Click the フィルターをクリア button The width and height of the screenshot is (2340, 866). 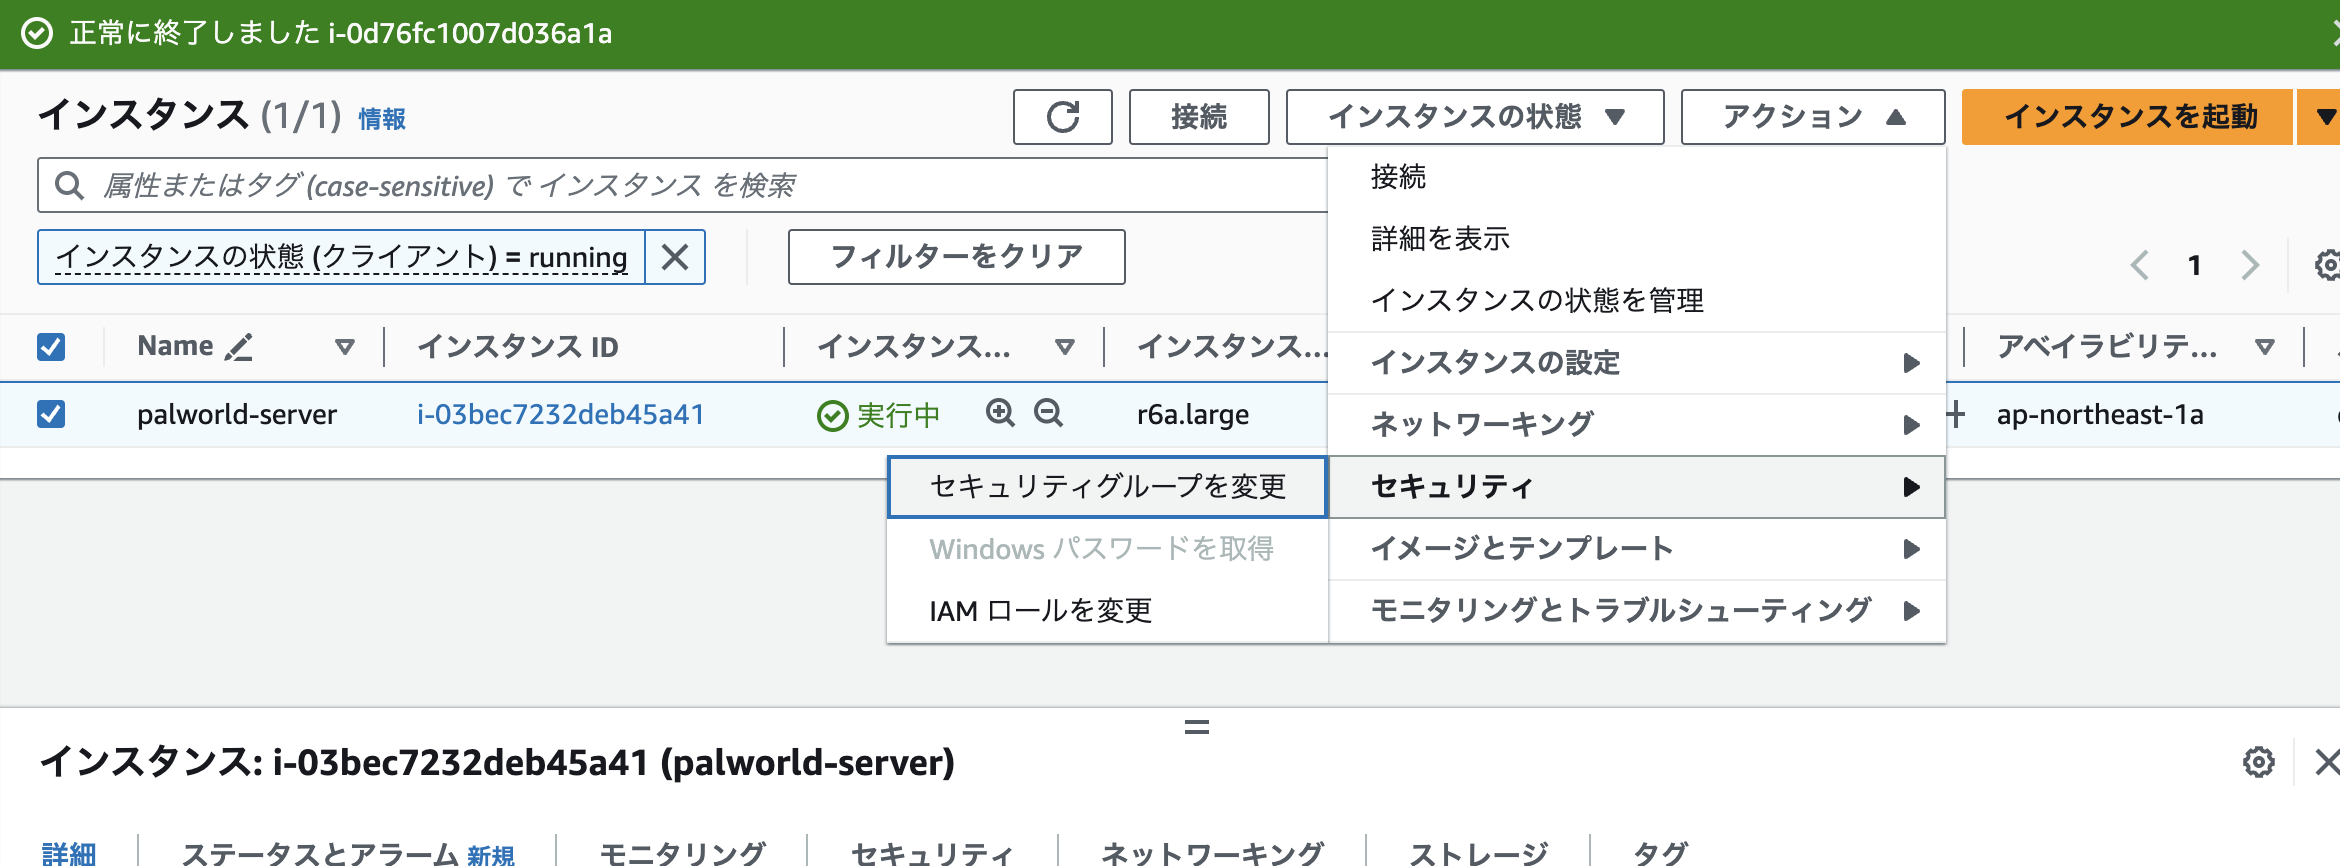[956, 257]
